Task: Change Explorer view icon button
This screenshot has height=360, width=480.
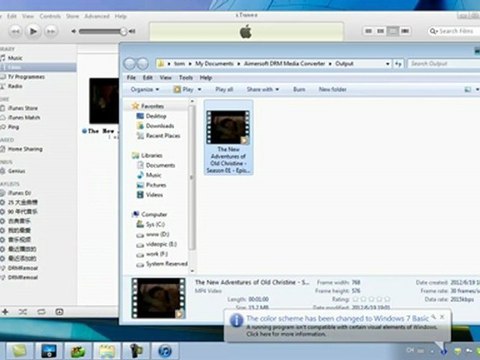Action: click(x=468, y=89)
